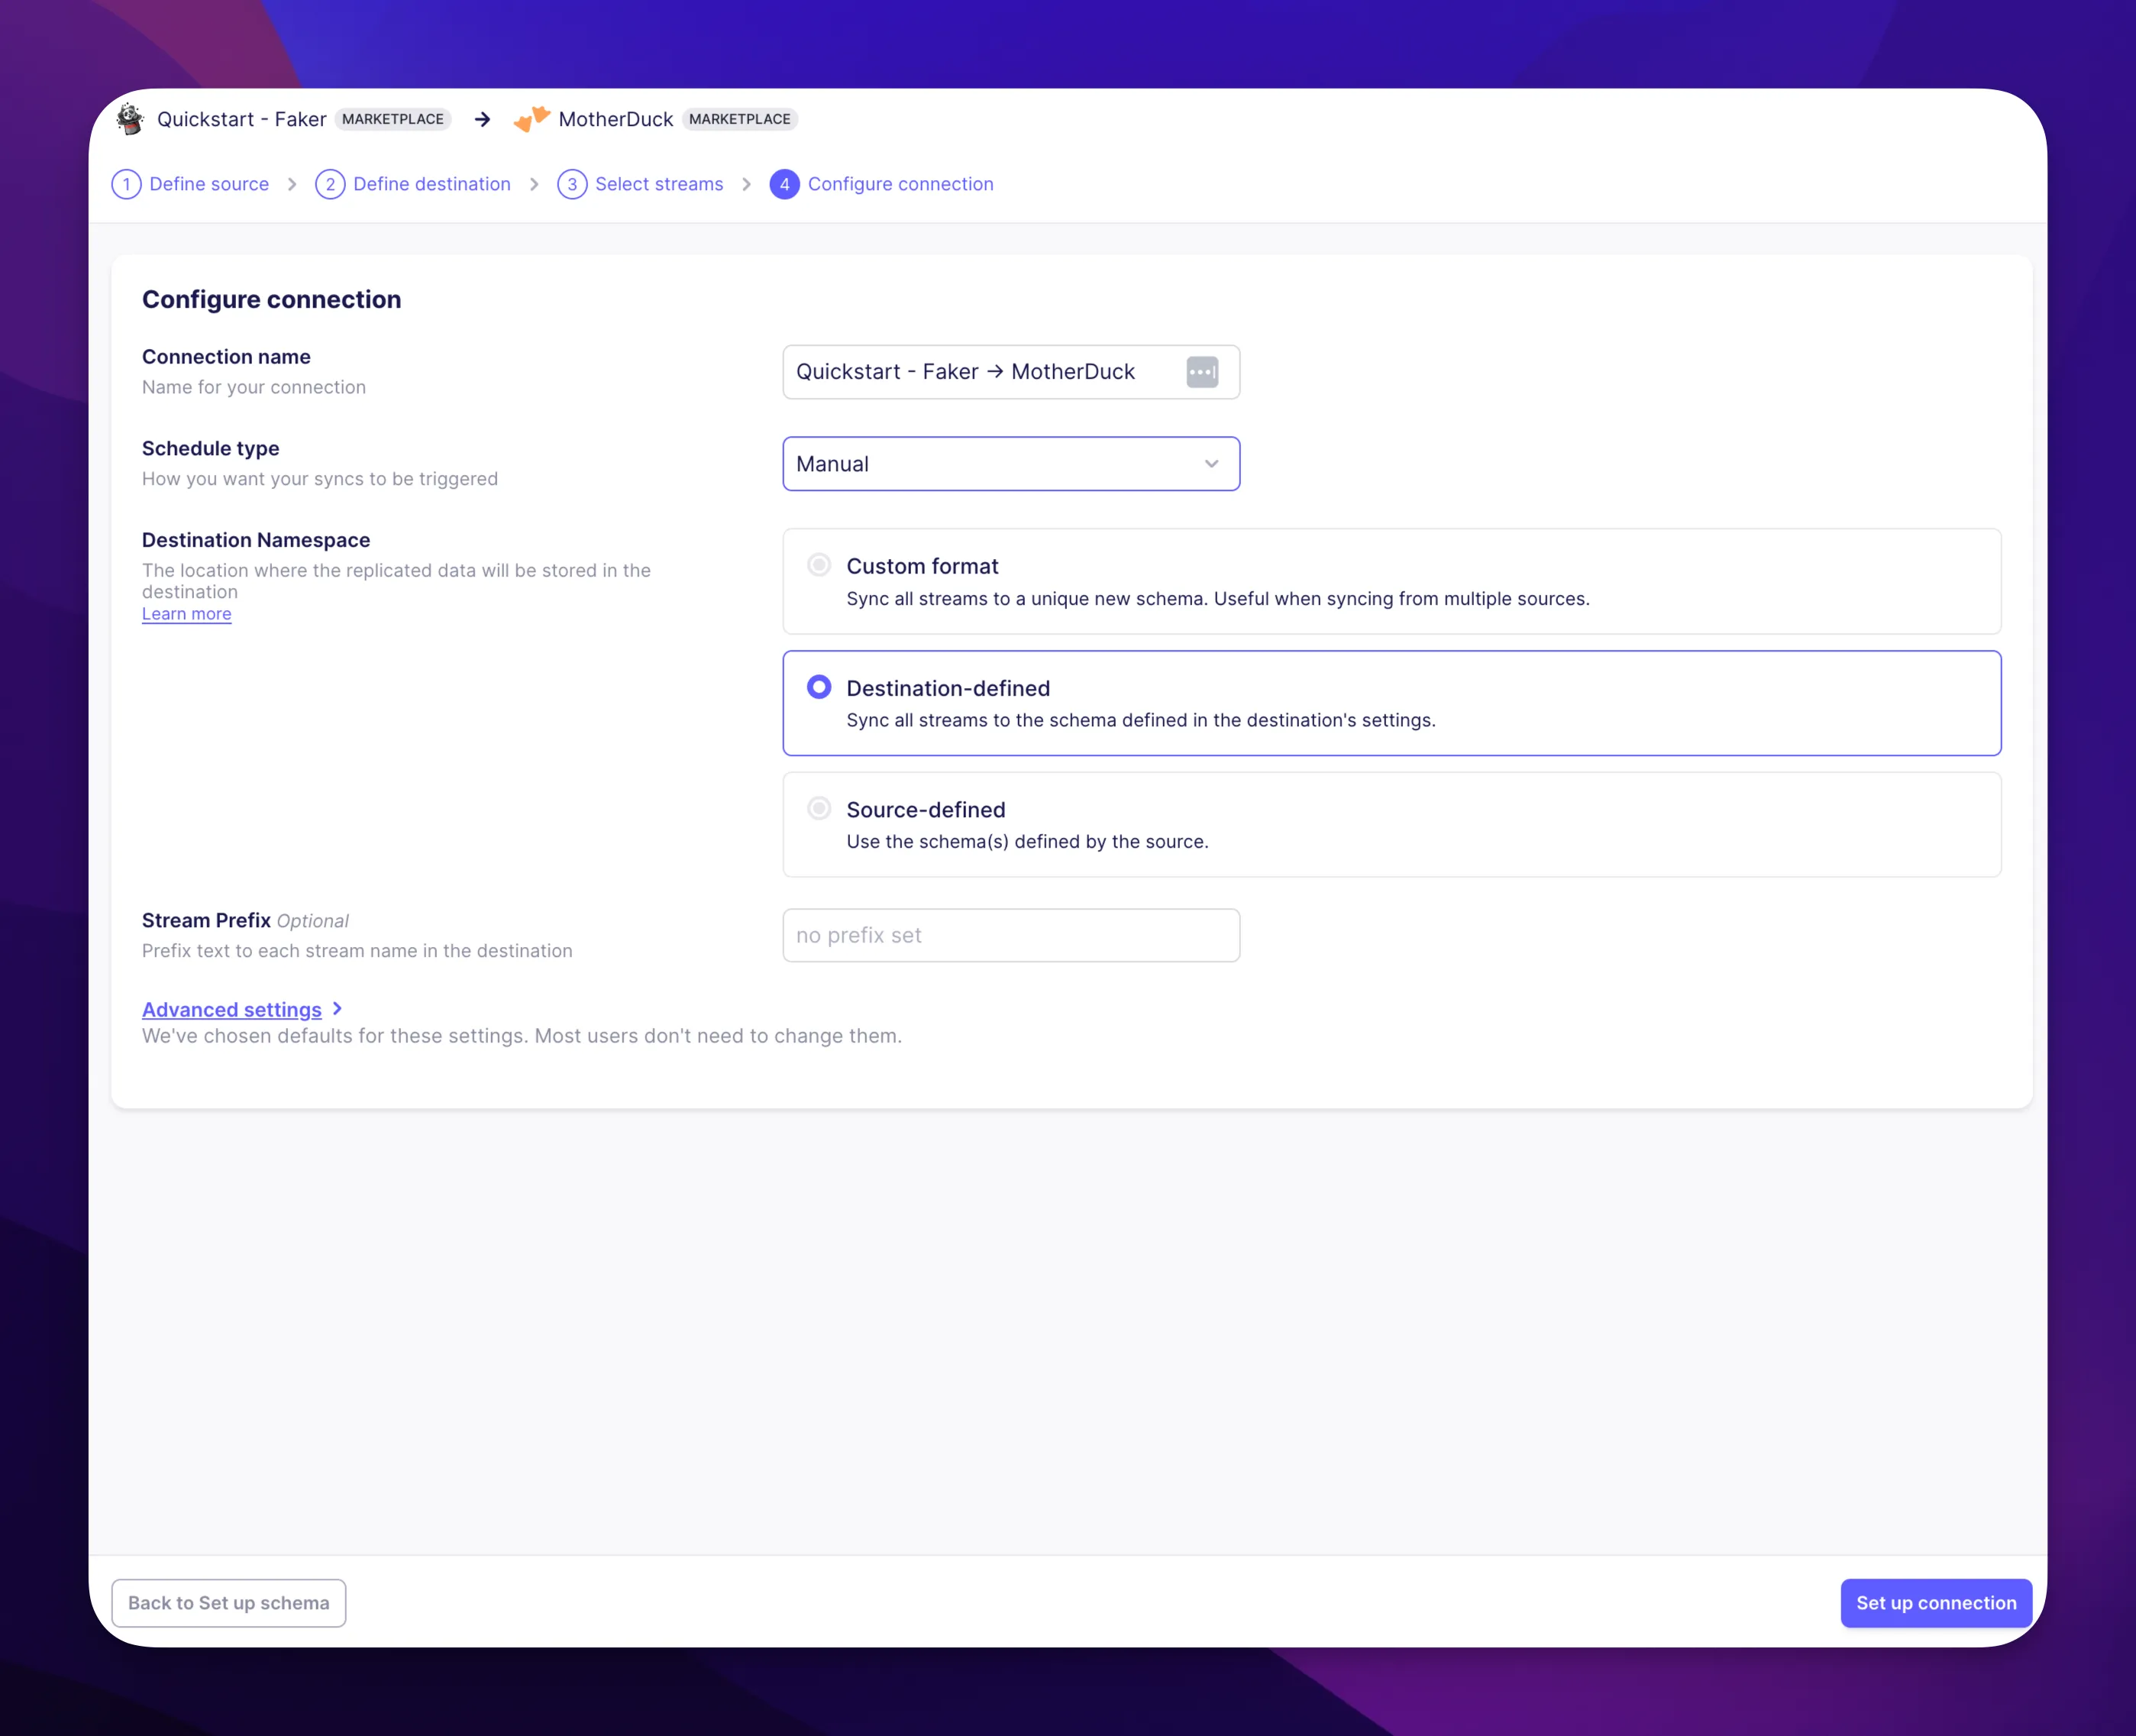
Task: Click the step 2 circle icon
Action: [330, 184]
